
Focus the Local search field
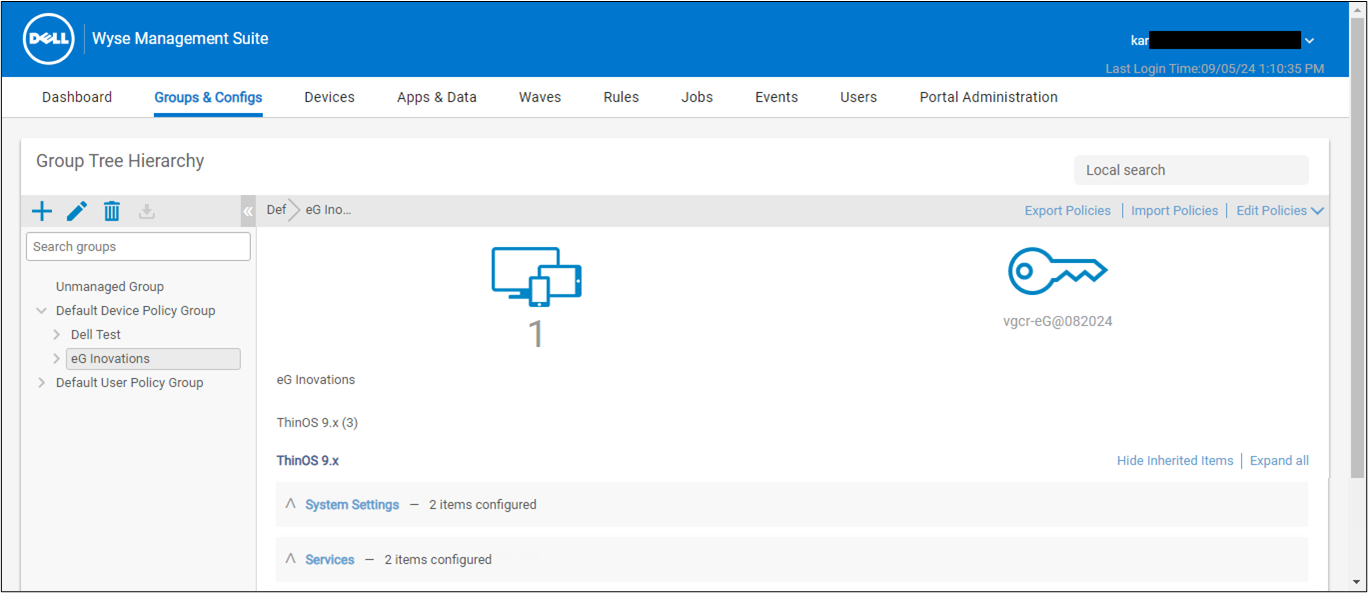click(1191, 170)
